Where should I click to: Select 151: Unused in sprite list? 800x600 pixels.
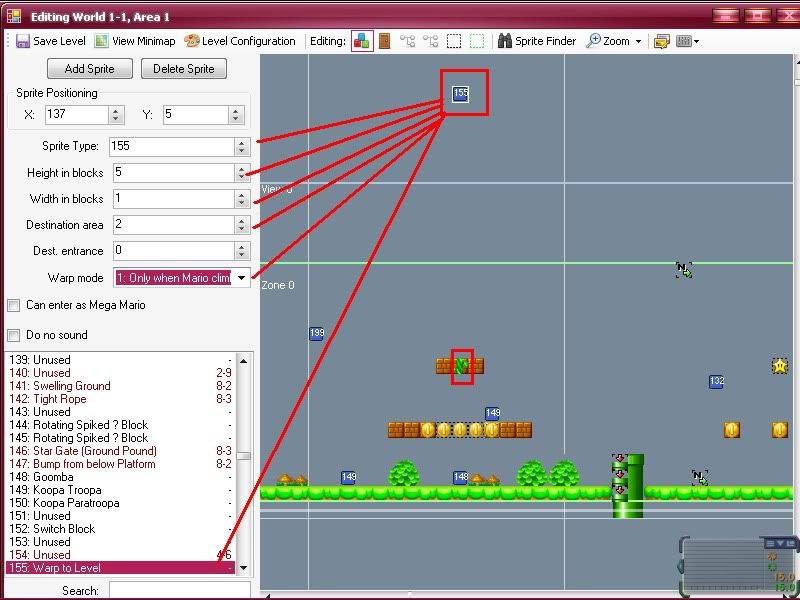120,516
